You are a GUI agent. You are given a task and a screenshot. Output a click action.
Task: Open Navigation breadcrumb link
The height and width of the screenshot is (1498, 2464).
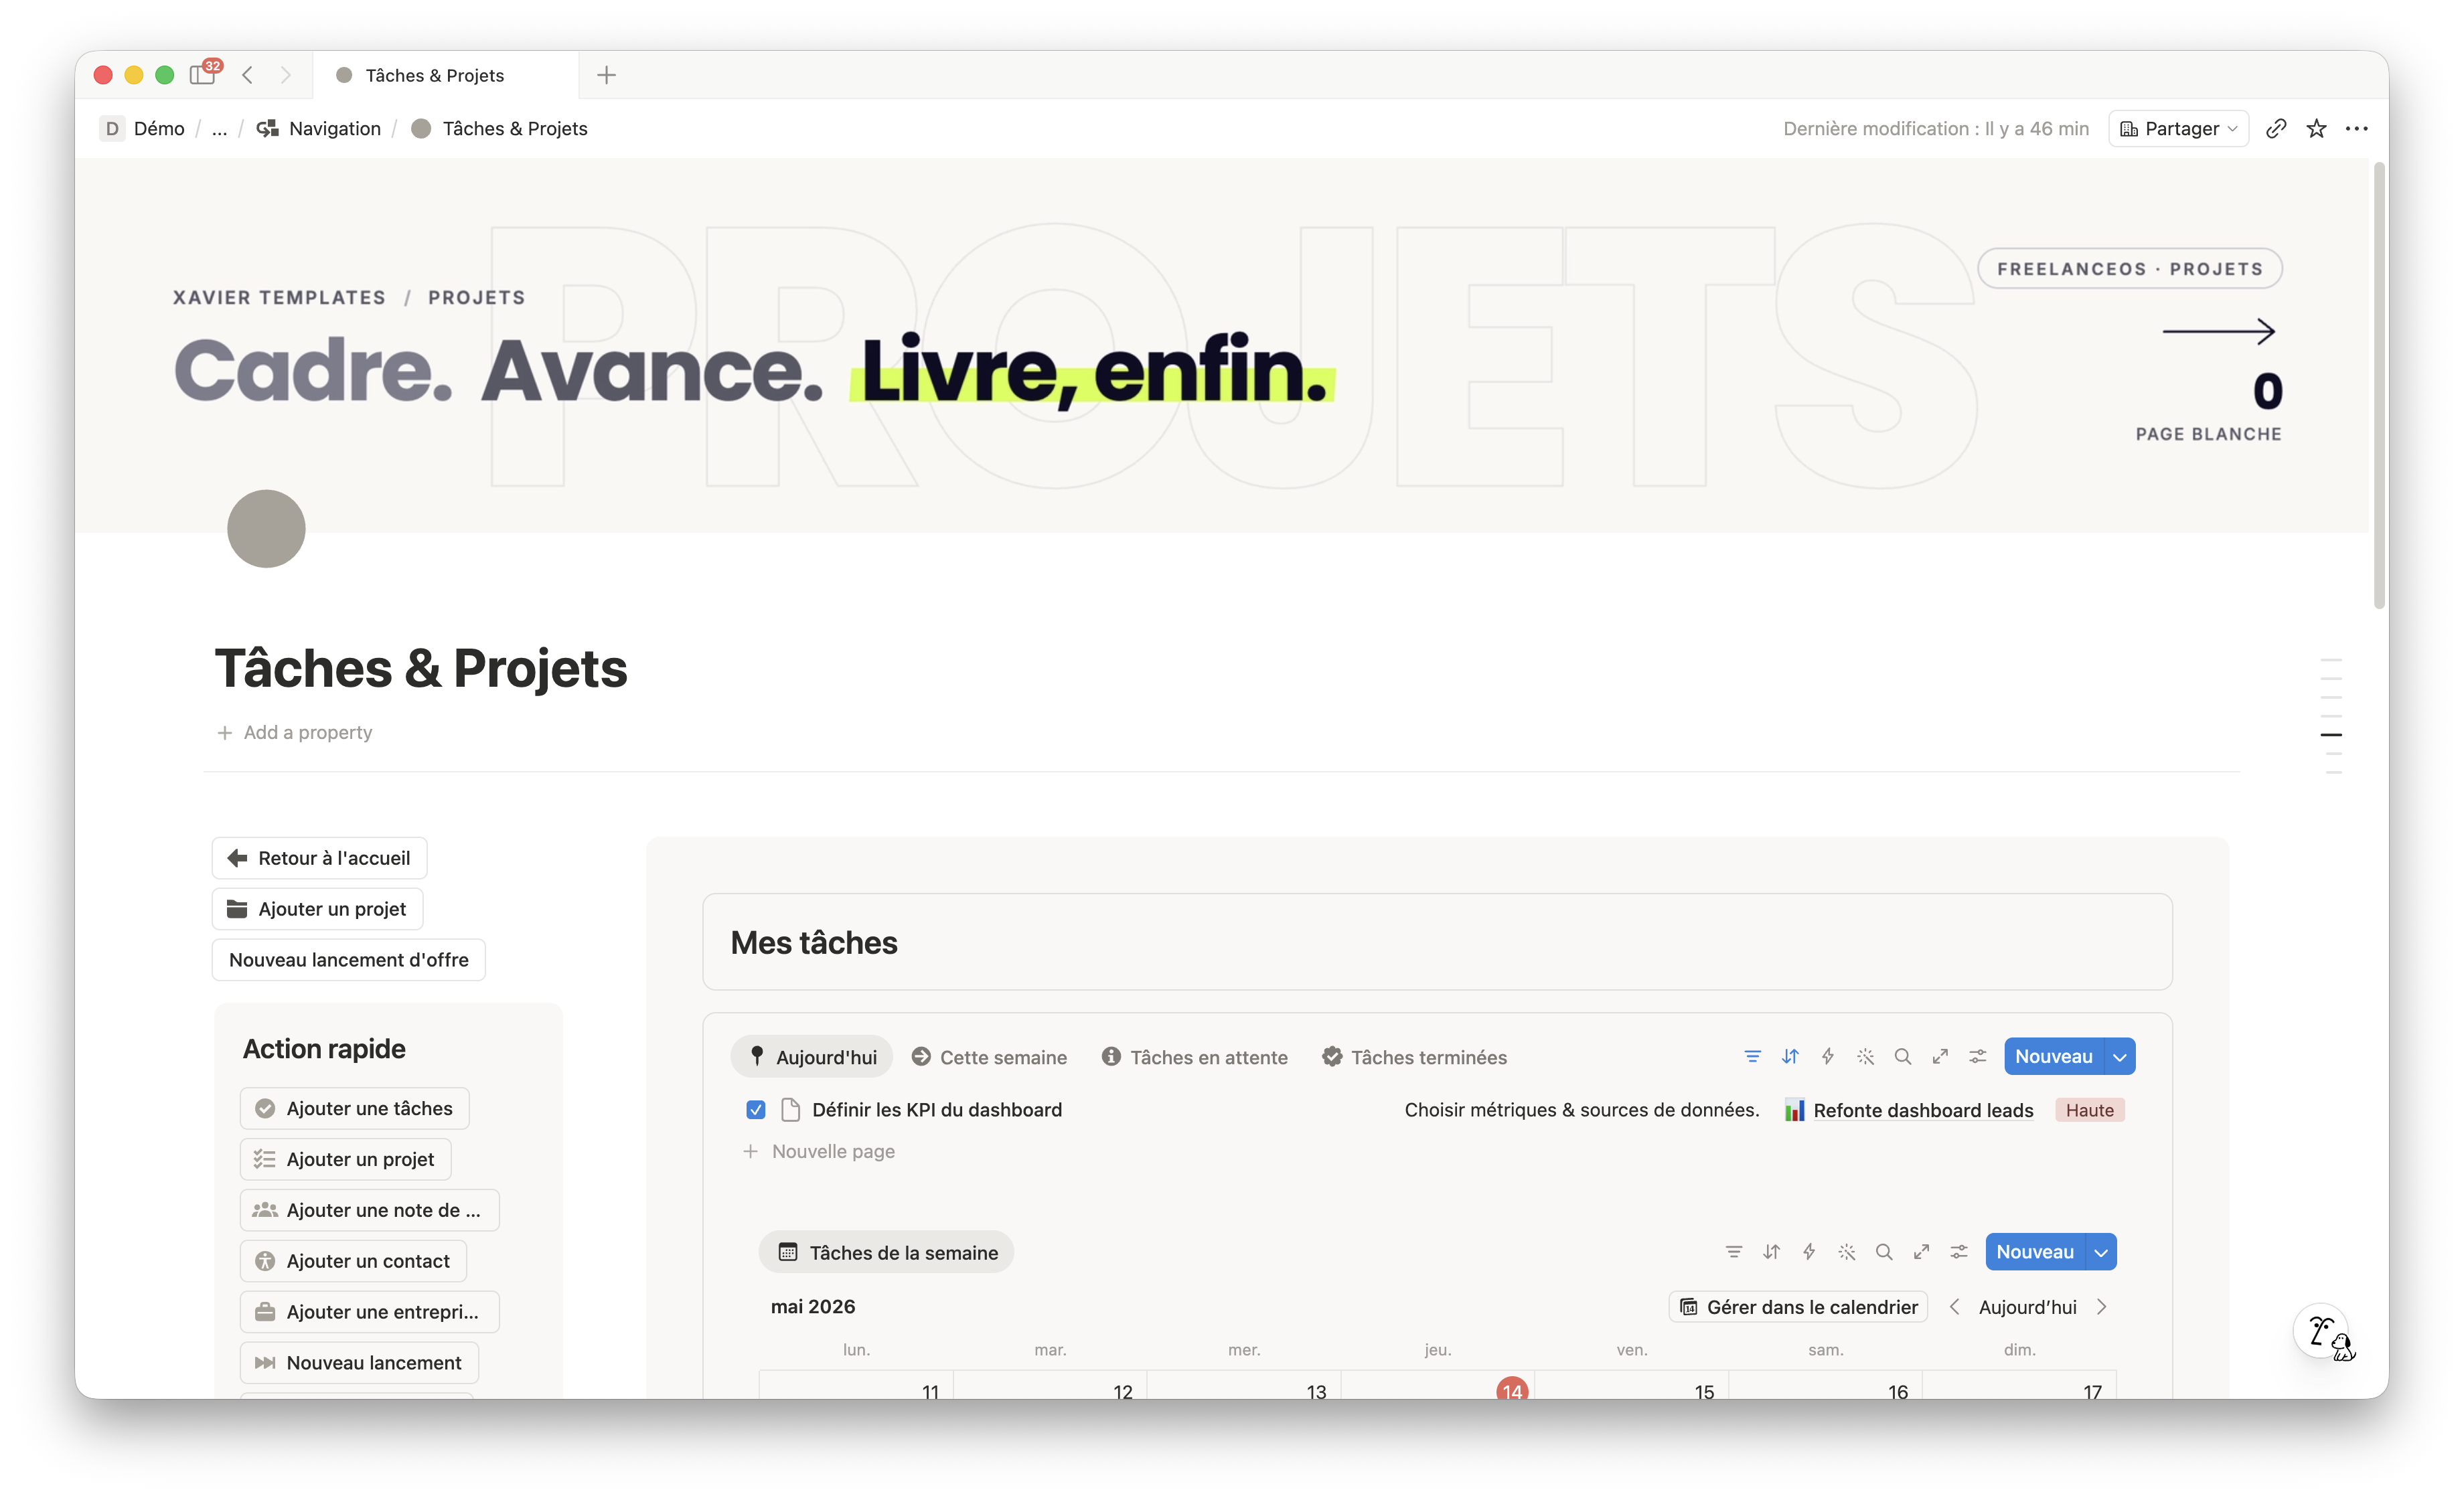click(x=320, y=128)
